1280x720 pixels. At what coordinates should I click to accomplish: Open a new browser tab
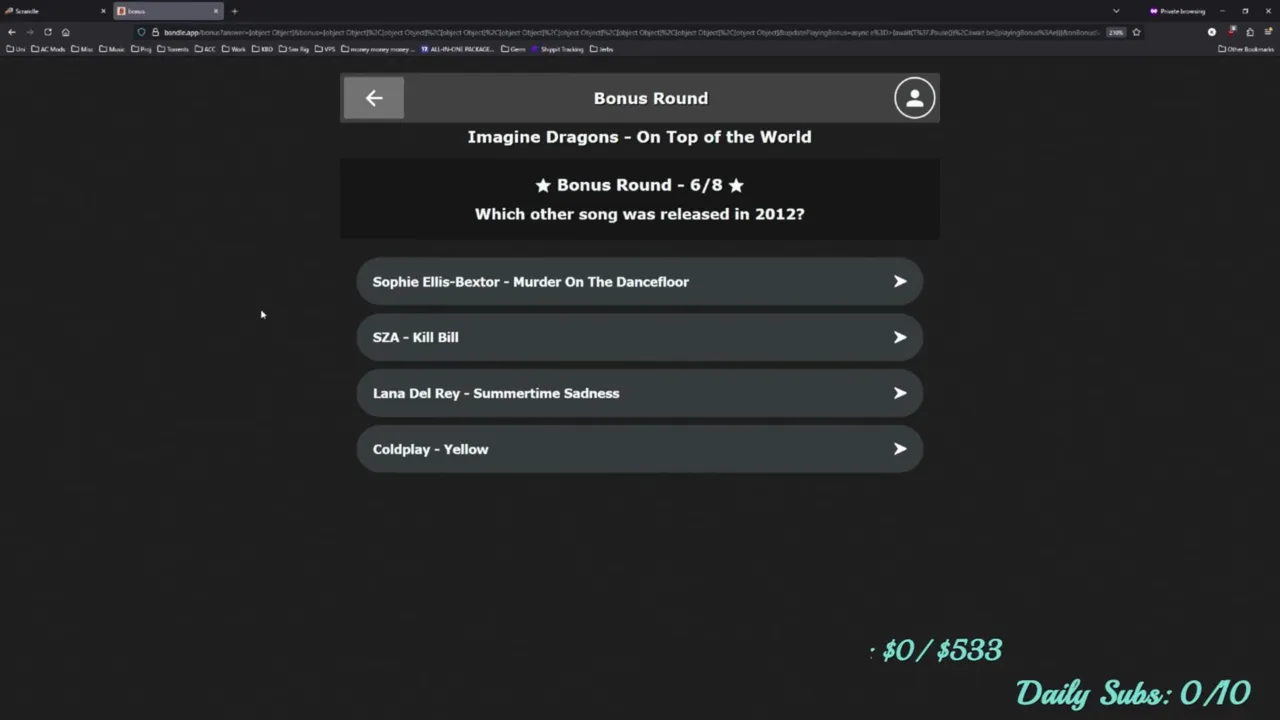coord(234,11)
